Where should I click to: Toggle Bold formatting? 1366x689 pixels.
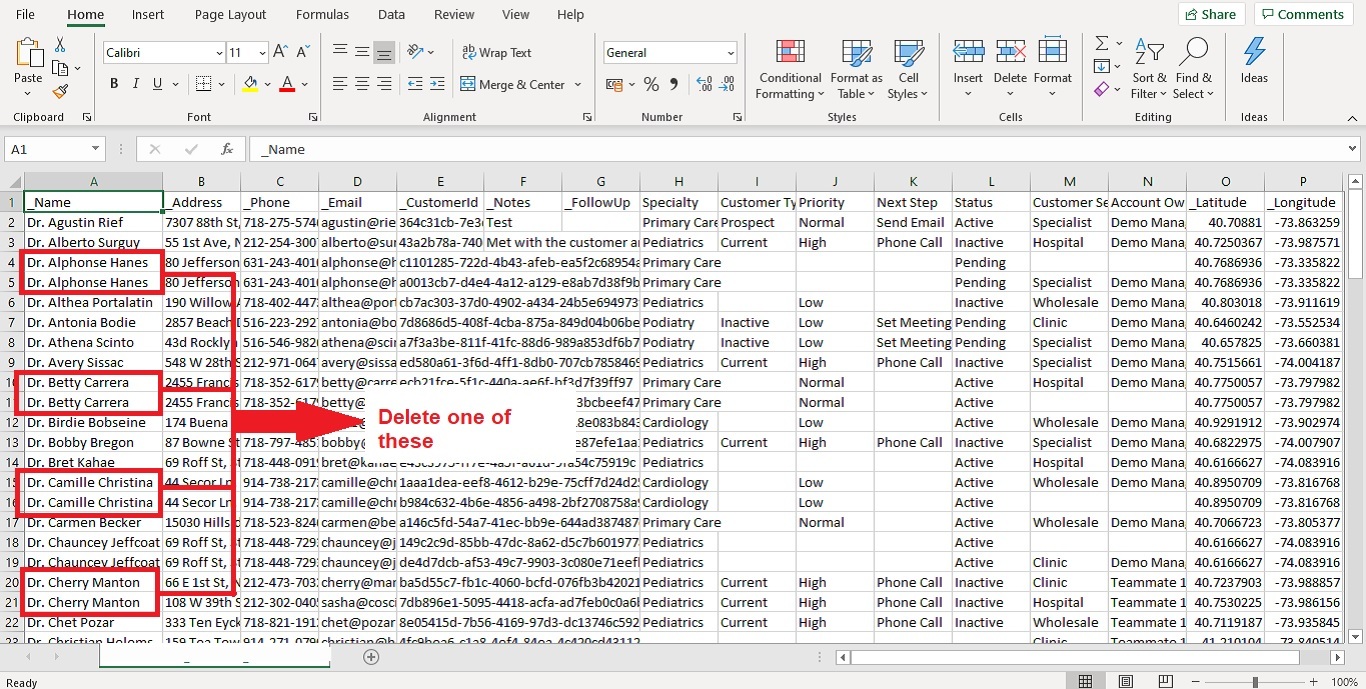pos(114,84)
